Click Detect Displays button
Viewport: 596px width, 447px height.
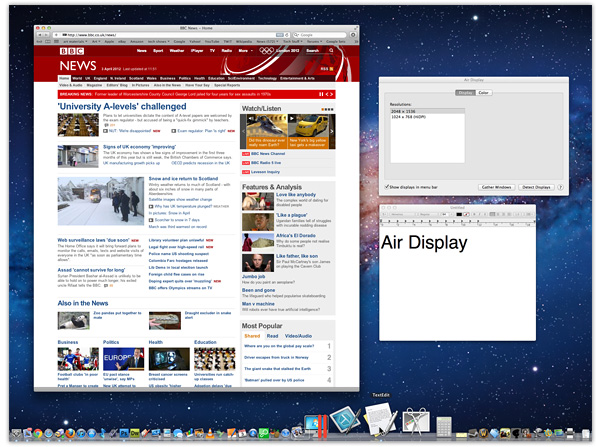tap(536, 187)
